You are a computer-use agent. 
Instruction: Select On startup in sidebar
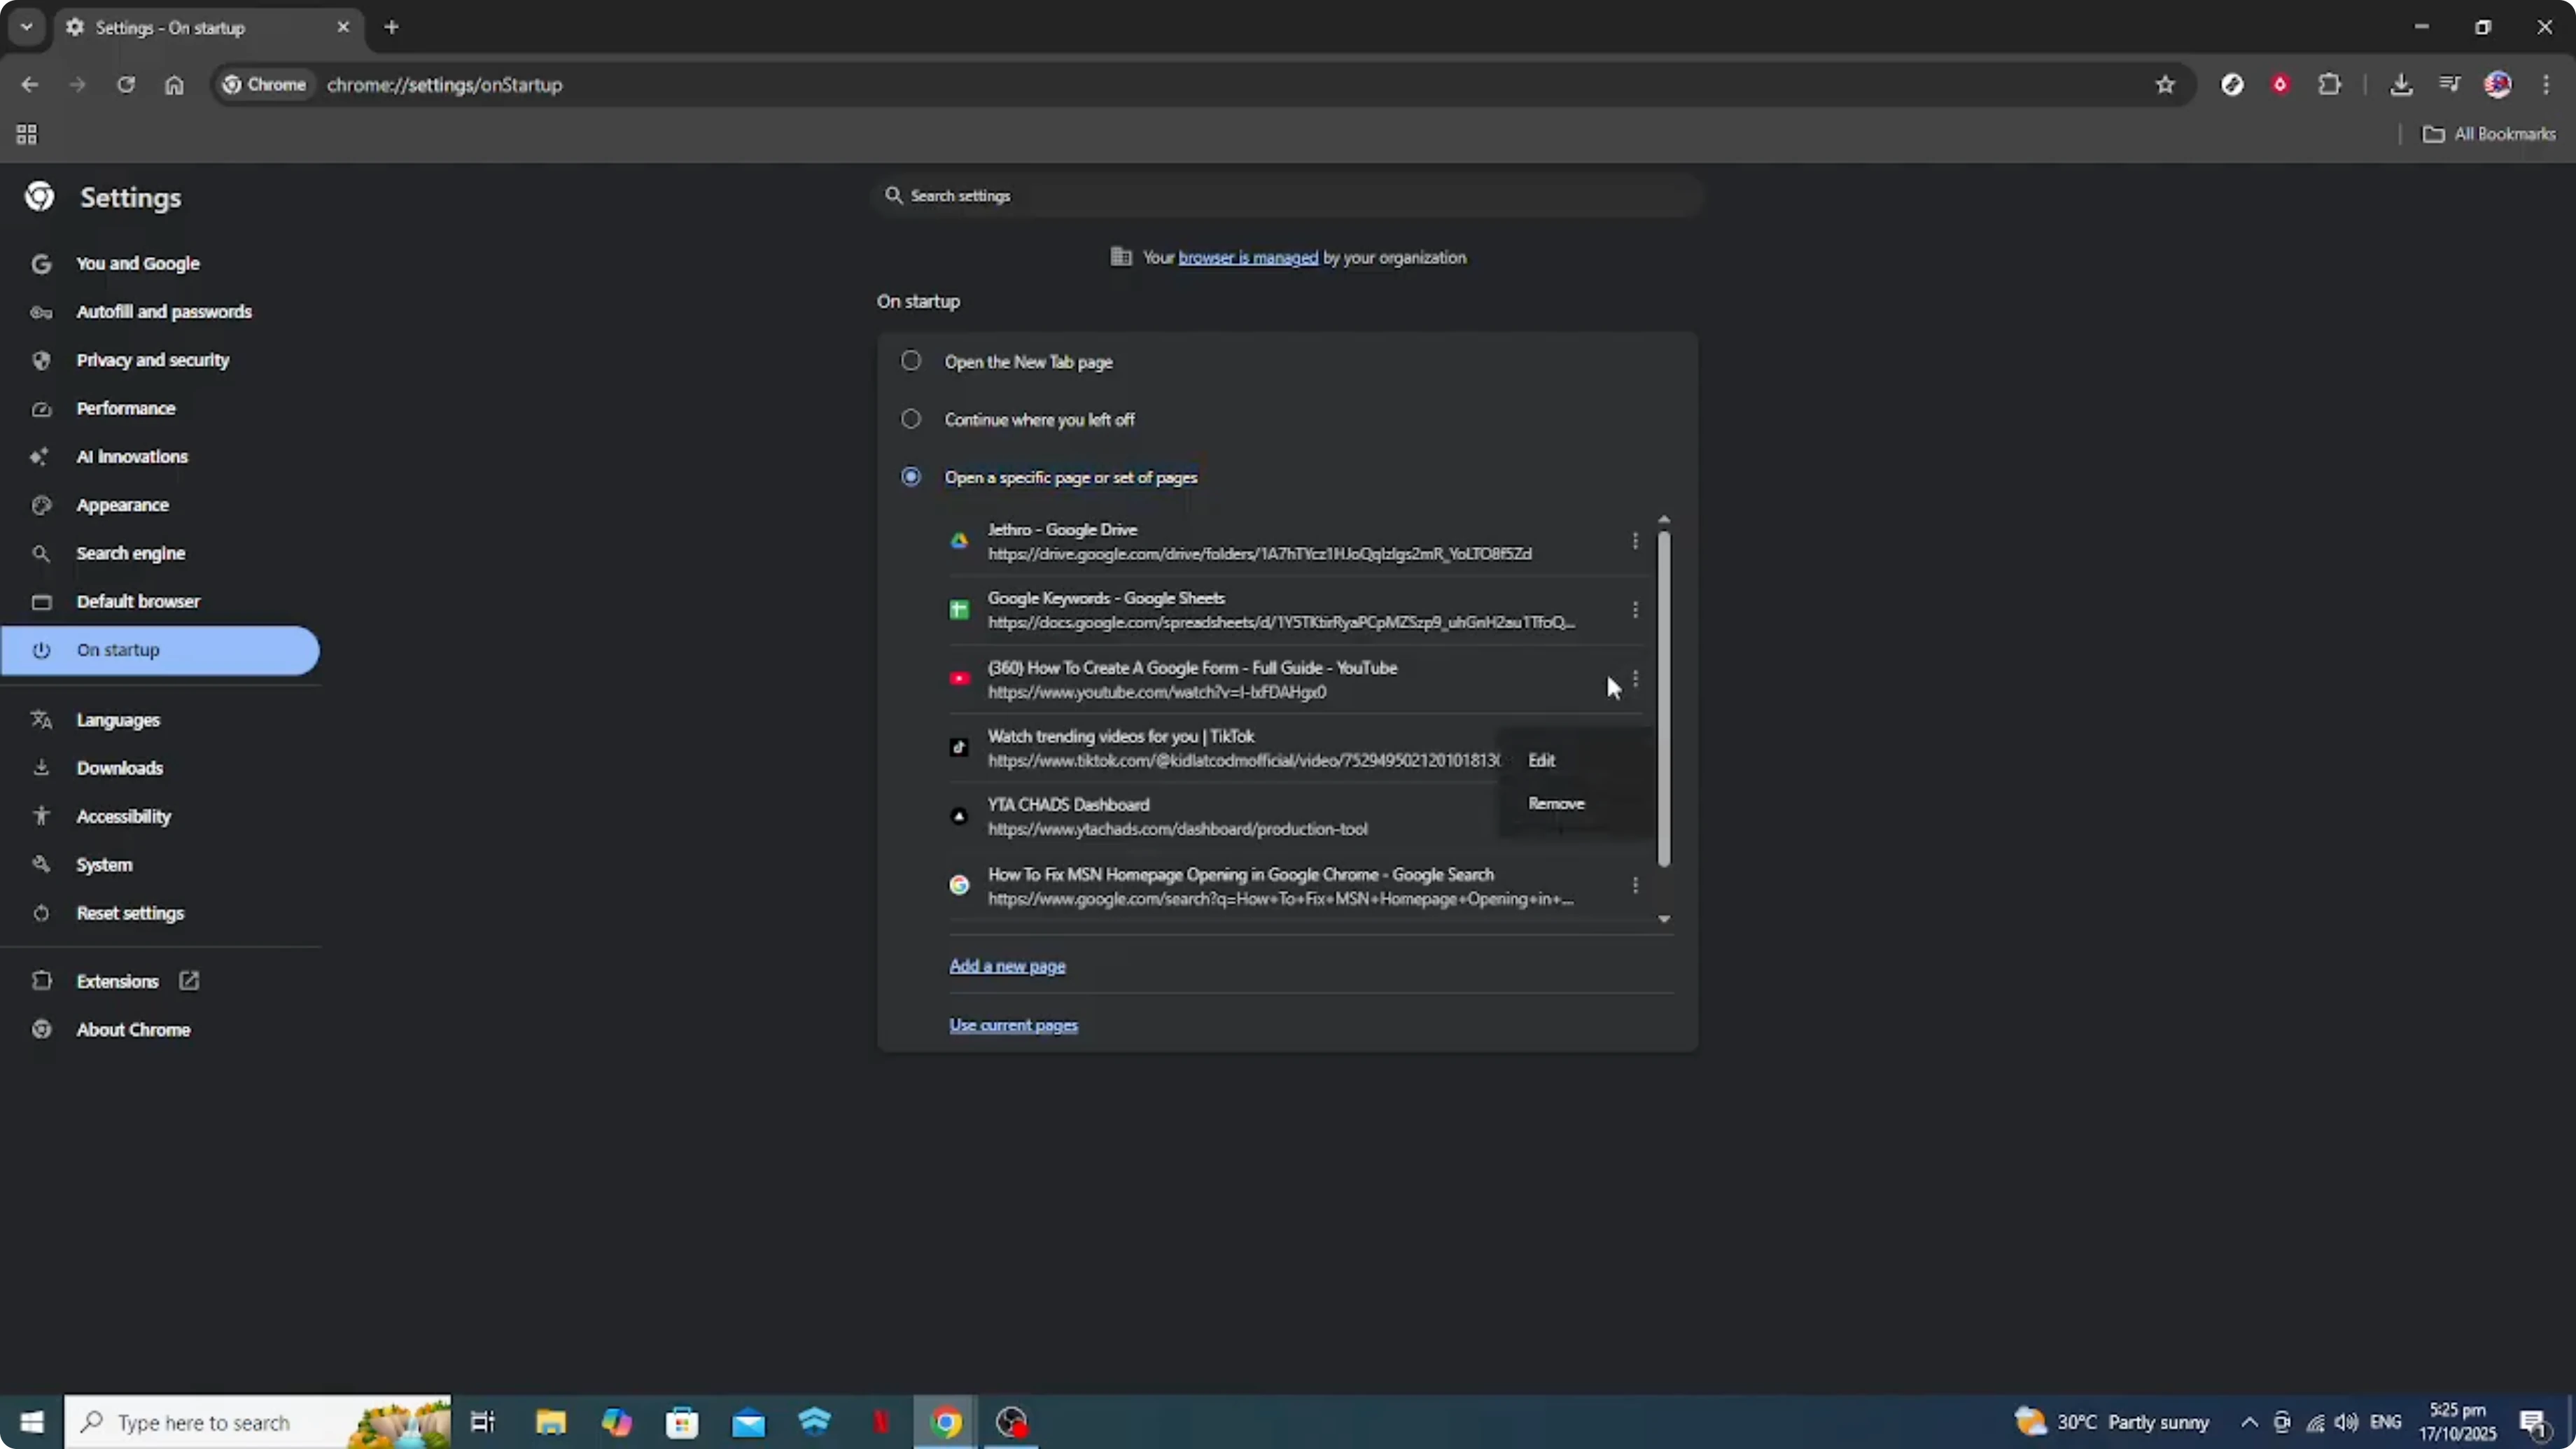[x=160, y=650]
